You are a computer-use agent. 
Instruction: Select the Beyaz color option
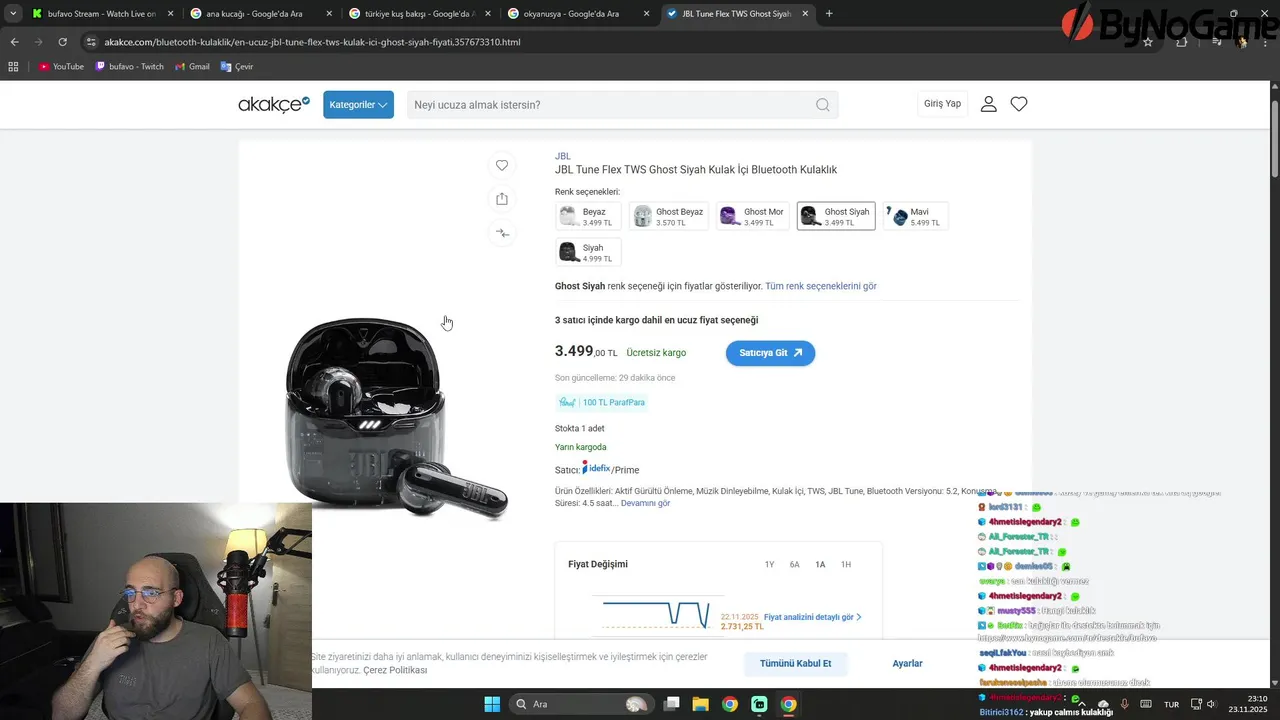(x=588, y=216)
